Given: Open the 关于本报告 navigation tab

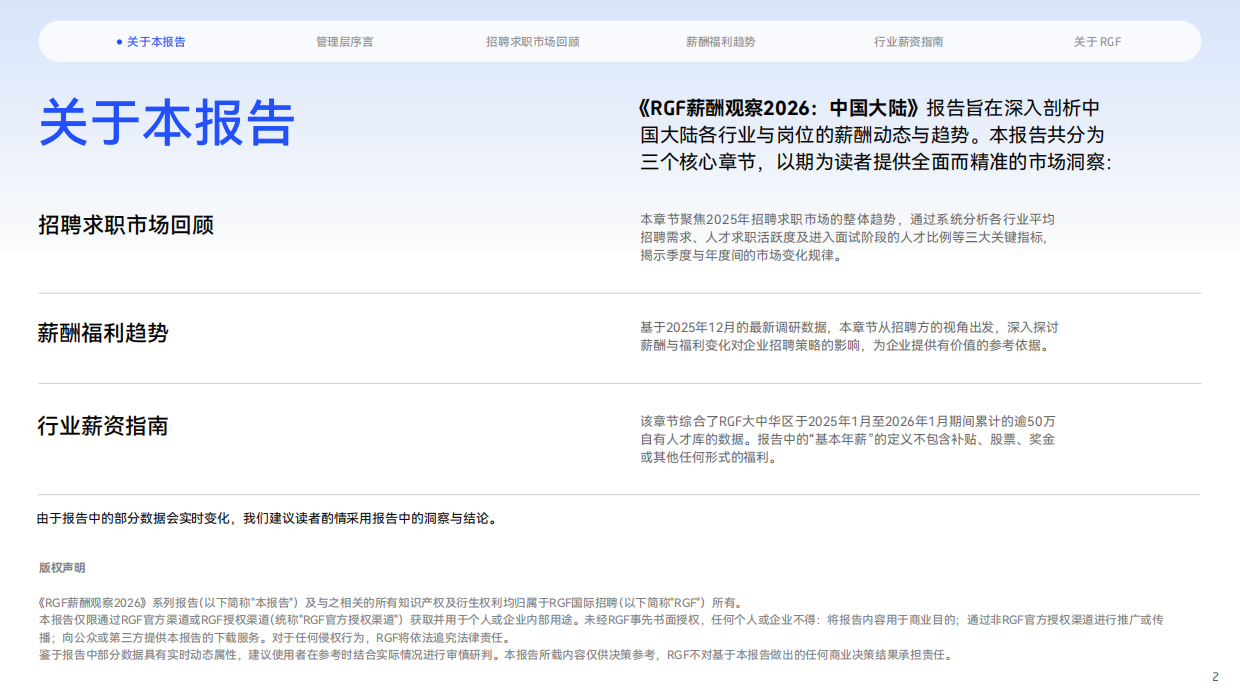Looking at the screenshot, I should (155, 41).
